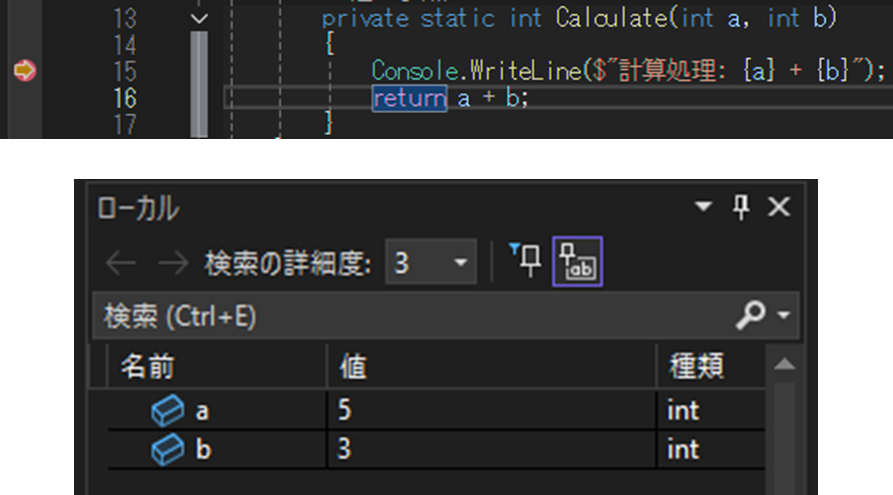This screenshot has height=495, width=893.
Task: Select the variable b cube icon
Action: [167, 449]
